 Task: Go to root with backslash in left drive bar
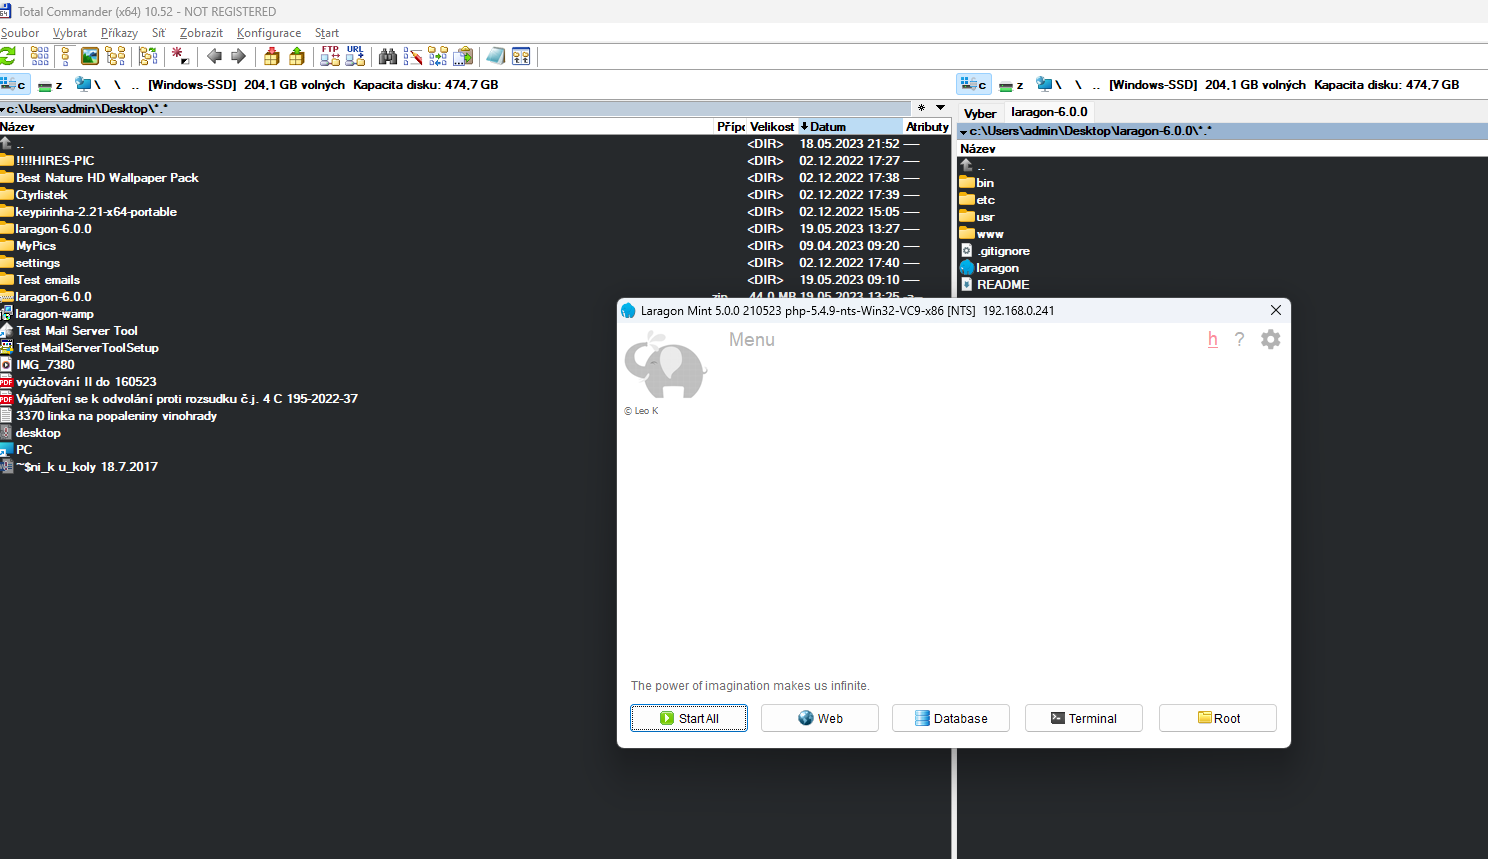click(117, 85)
